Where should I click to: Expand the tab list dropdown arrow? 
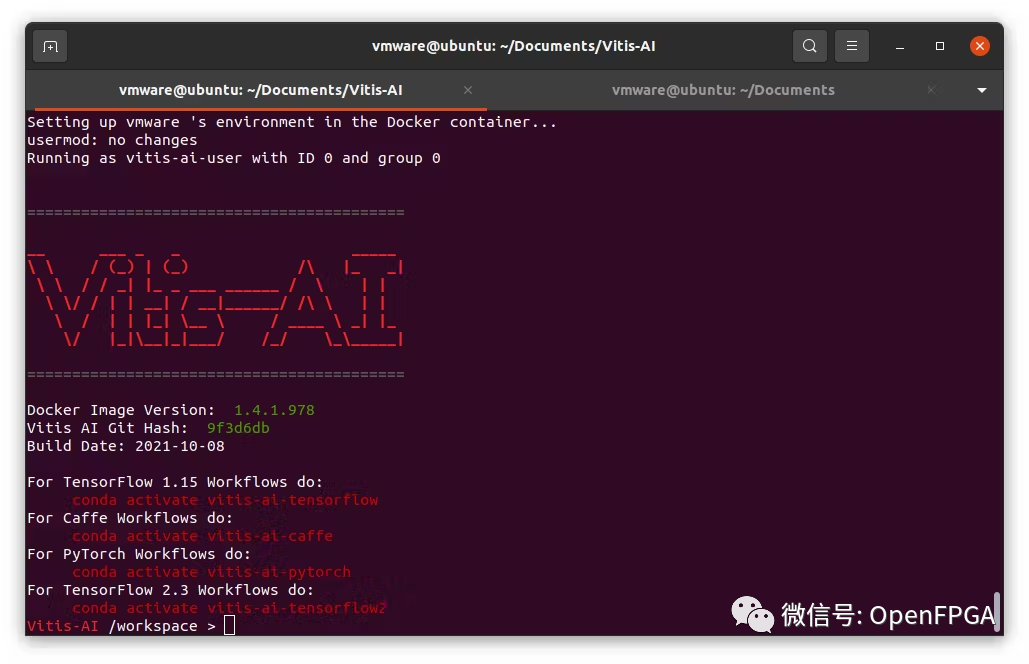(x=981, y=90)
